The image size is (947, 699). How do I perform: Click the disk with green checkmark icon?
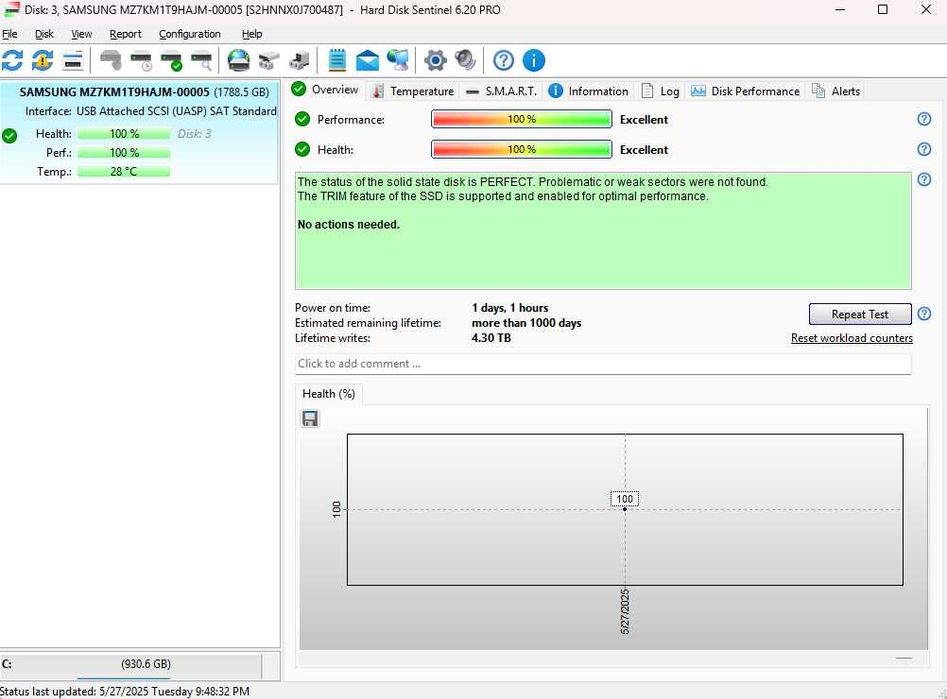172,60
